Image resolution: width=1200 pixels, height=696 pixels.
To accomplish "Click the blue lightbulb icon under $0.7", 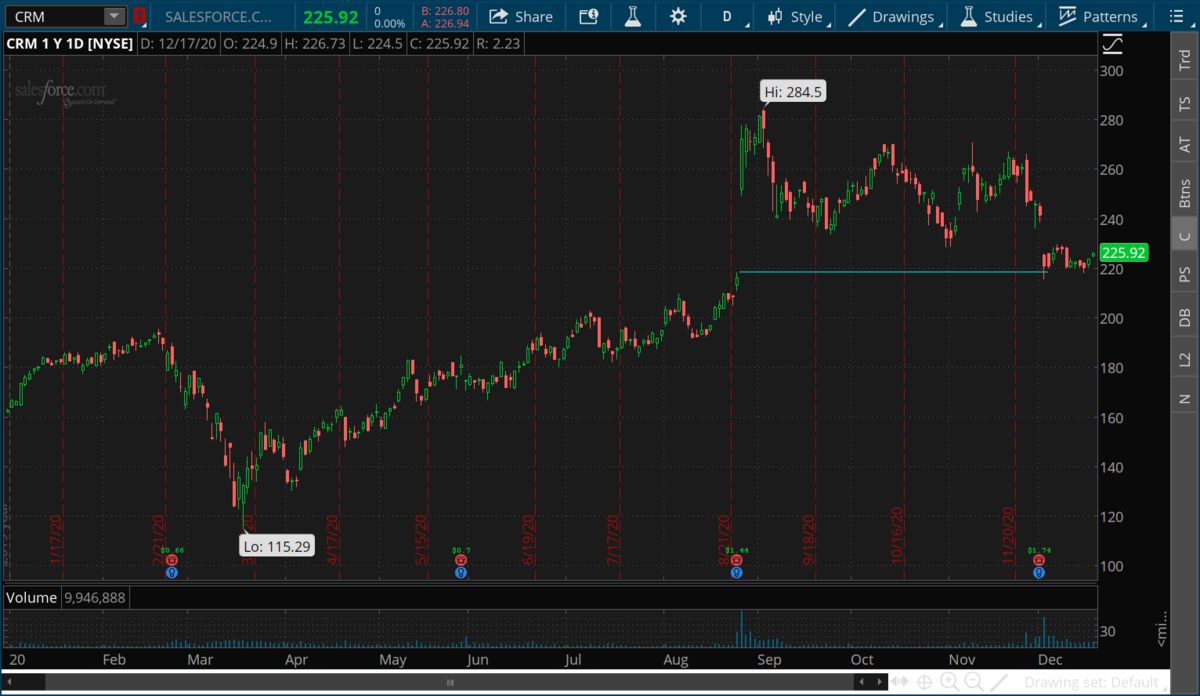I will pyautogui.click(x=460, y=574).
